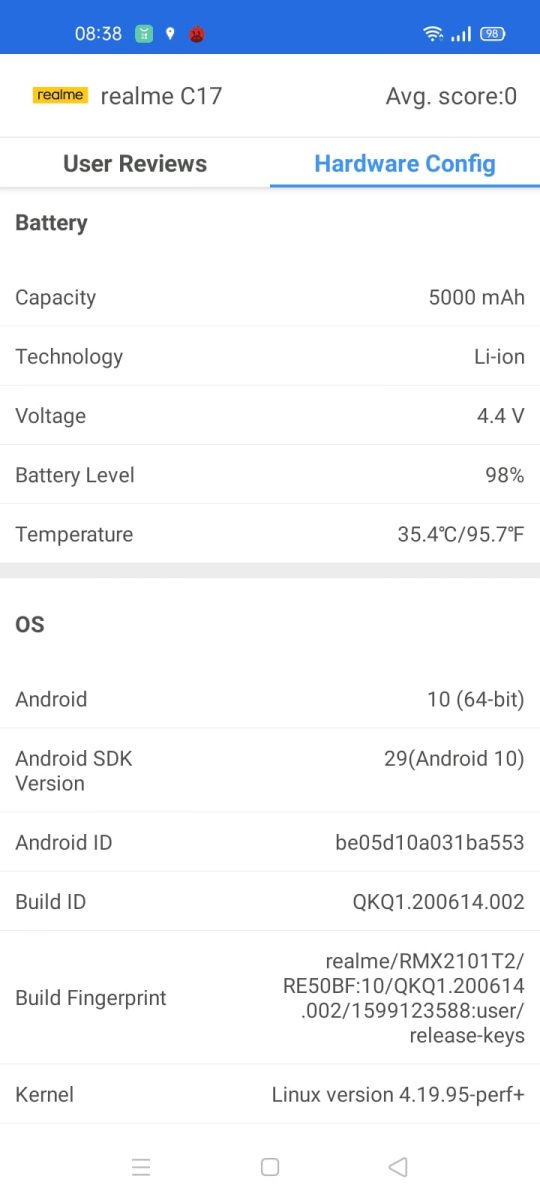540x1200 pixels.
Task: Tap the red bug notification icon
Action: click(x=198, y=33)
